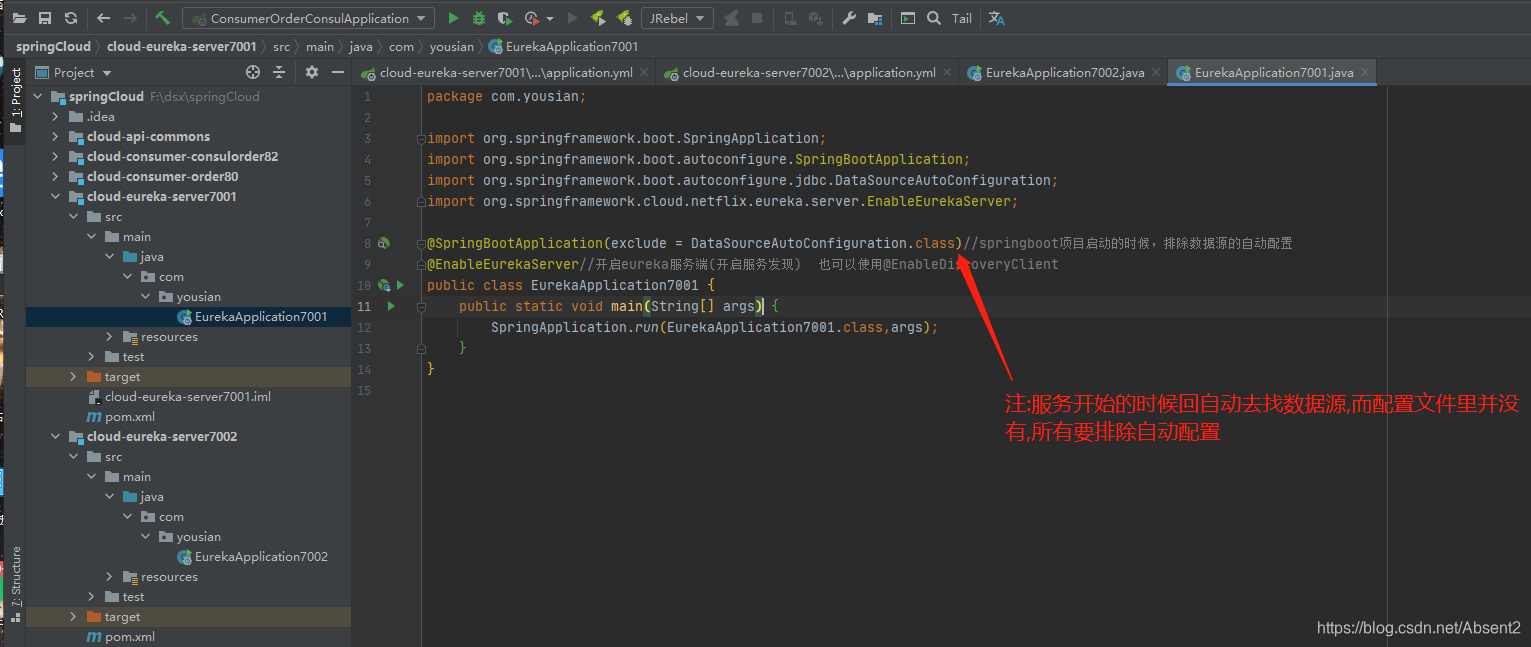Screen dimensions: 1531x647
Task: Click cloud-eureka-server7001 in the breadcrumb bar
Action: (x=182, y=46)
